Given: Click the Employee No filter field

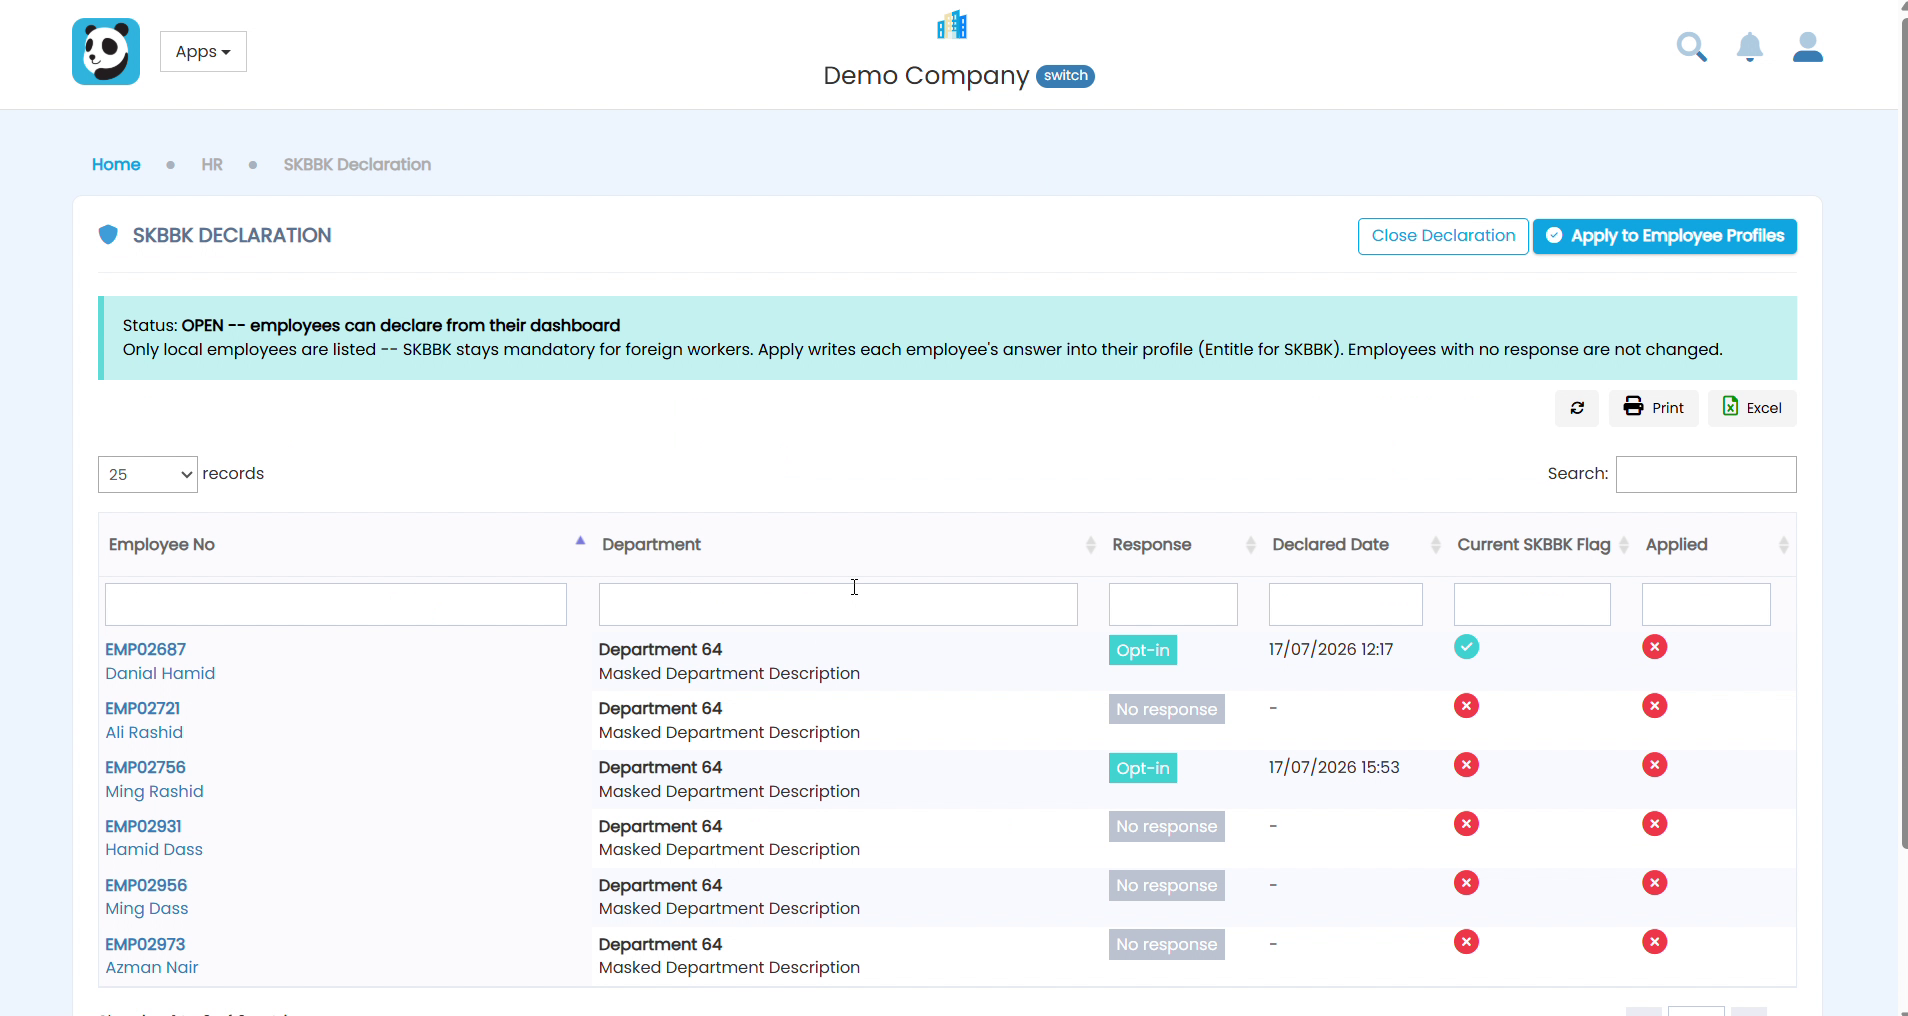Looking at the screenshot, I should click(336, 605).
